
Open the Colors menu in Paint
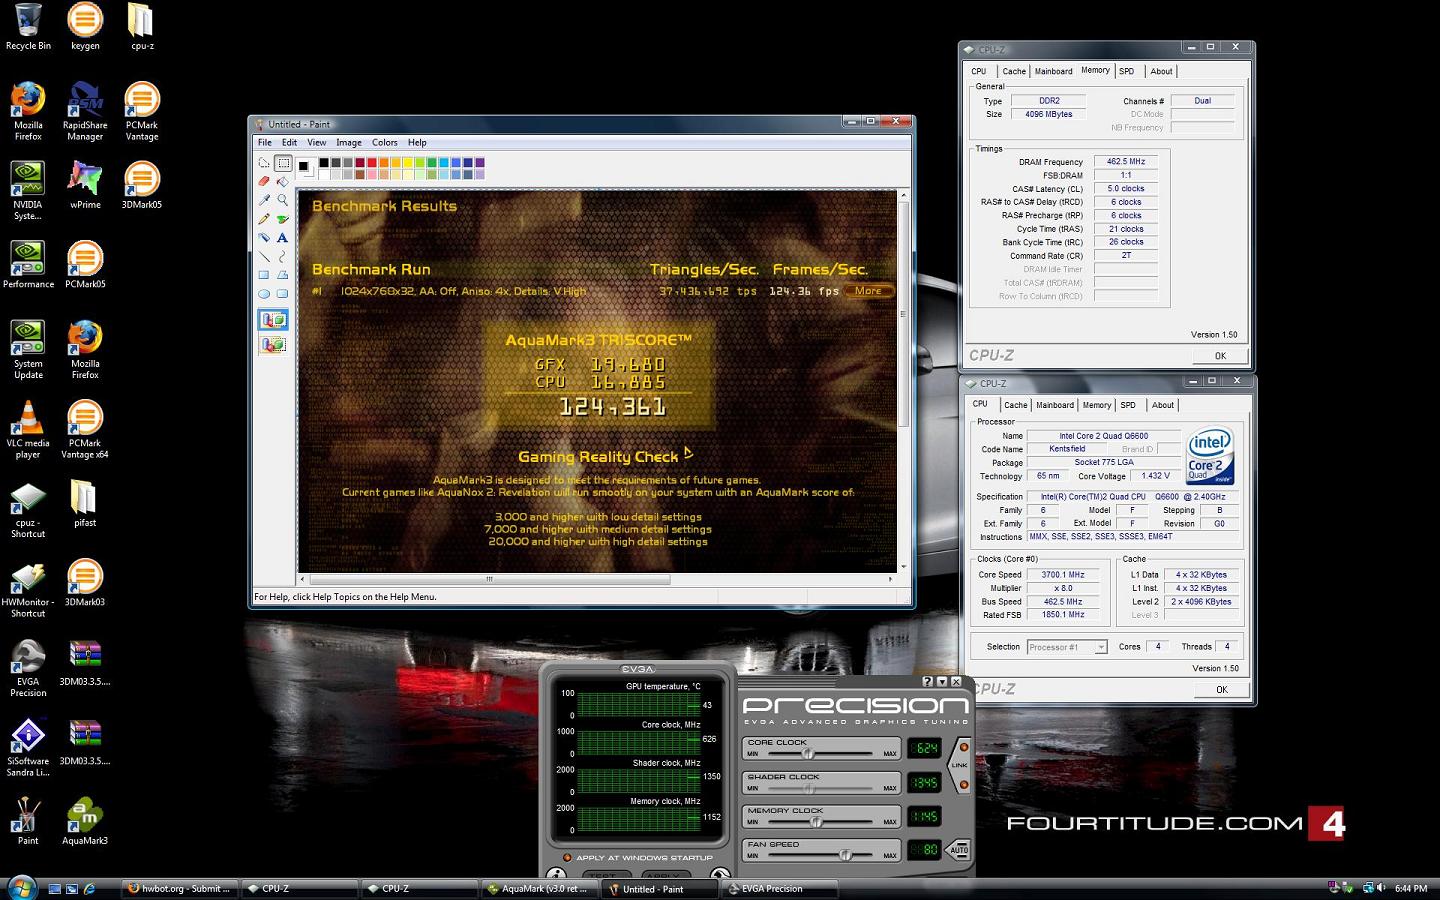coord(385,143)
